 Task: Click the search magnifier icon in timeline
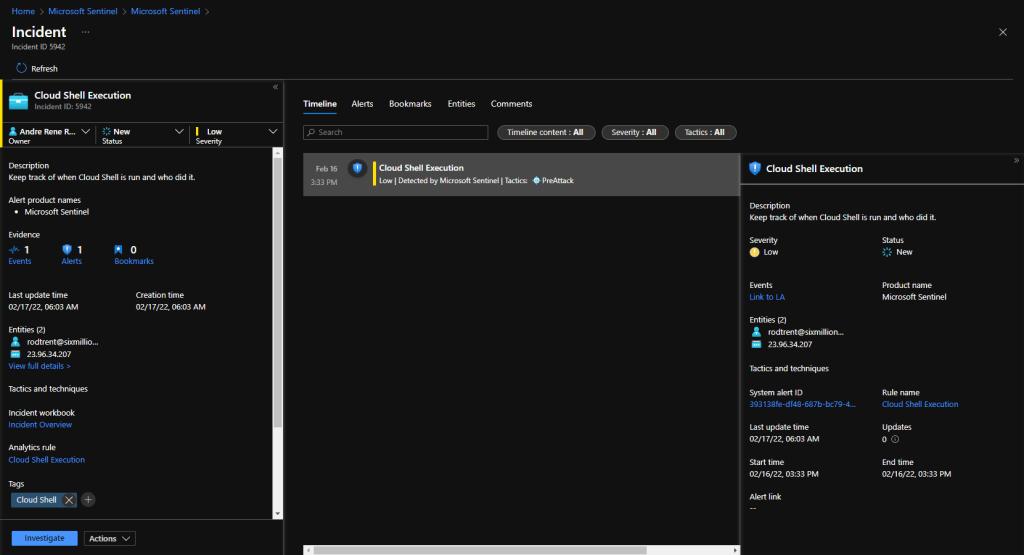(x=312, y=132)
